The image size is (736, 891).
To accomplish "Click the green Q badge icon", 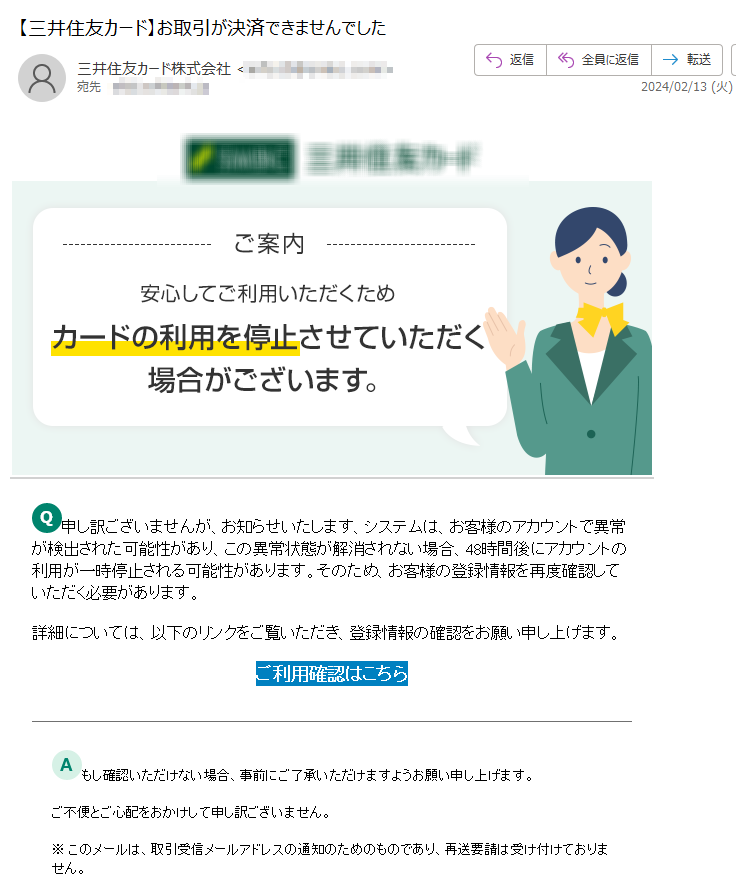I will pyautogui.click(x=47, y=518).
